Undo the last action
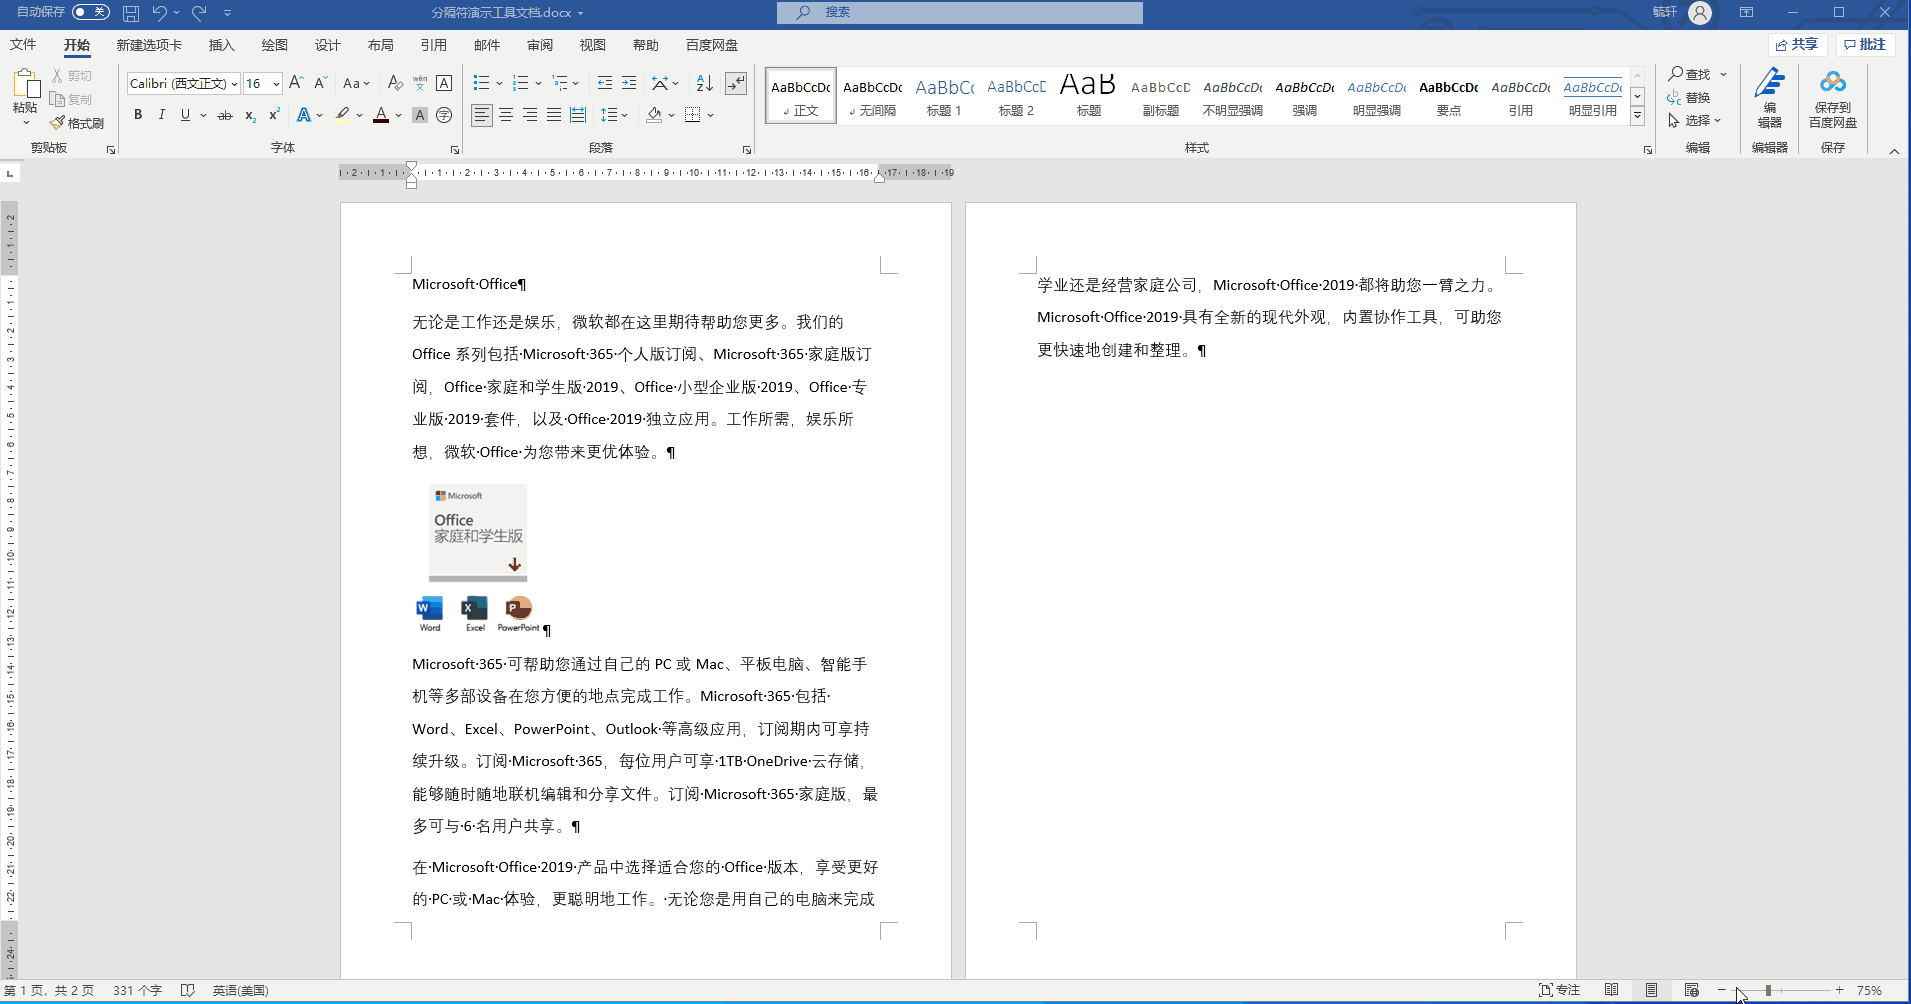Screen dimensions: 1911x1004 click(x=159, y=13)
